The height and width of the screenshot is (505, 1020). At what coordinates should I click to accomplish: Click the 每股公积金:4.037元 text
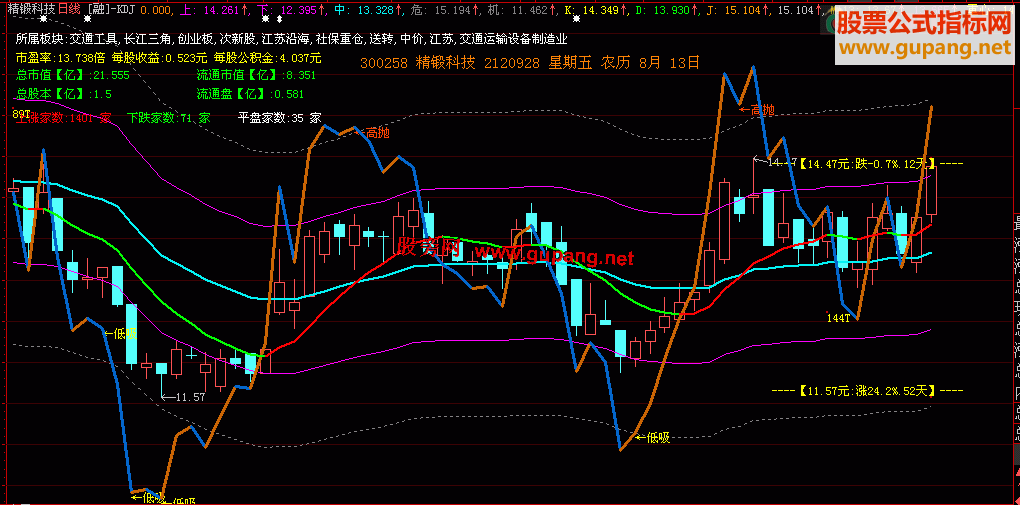(267, 57)
